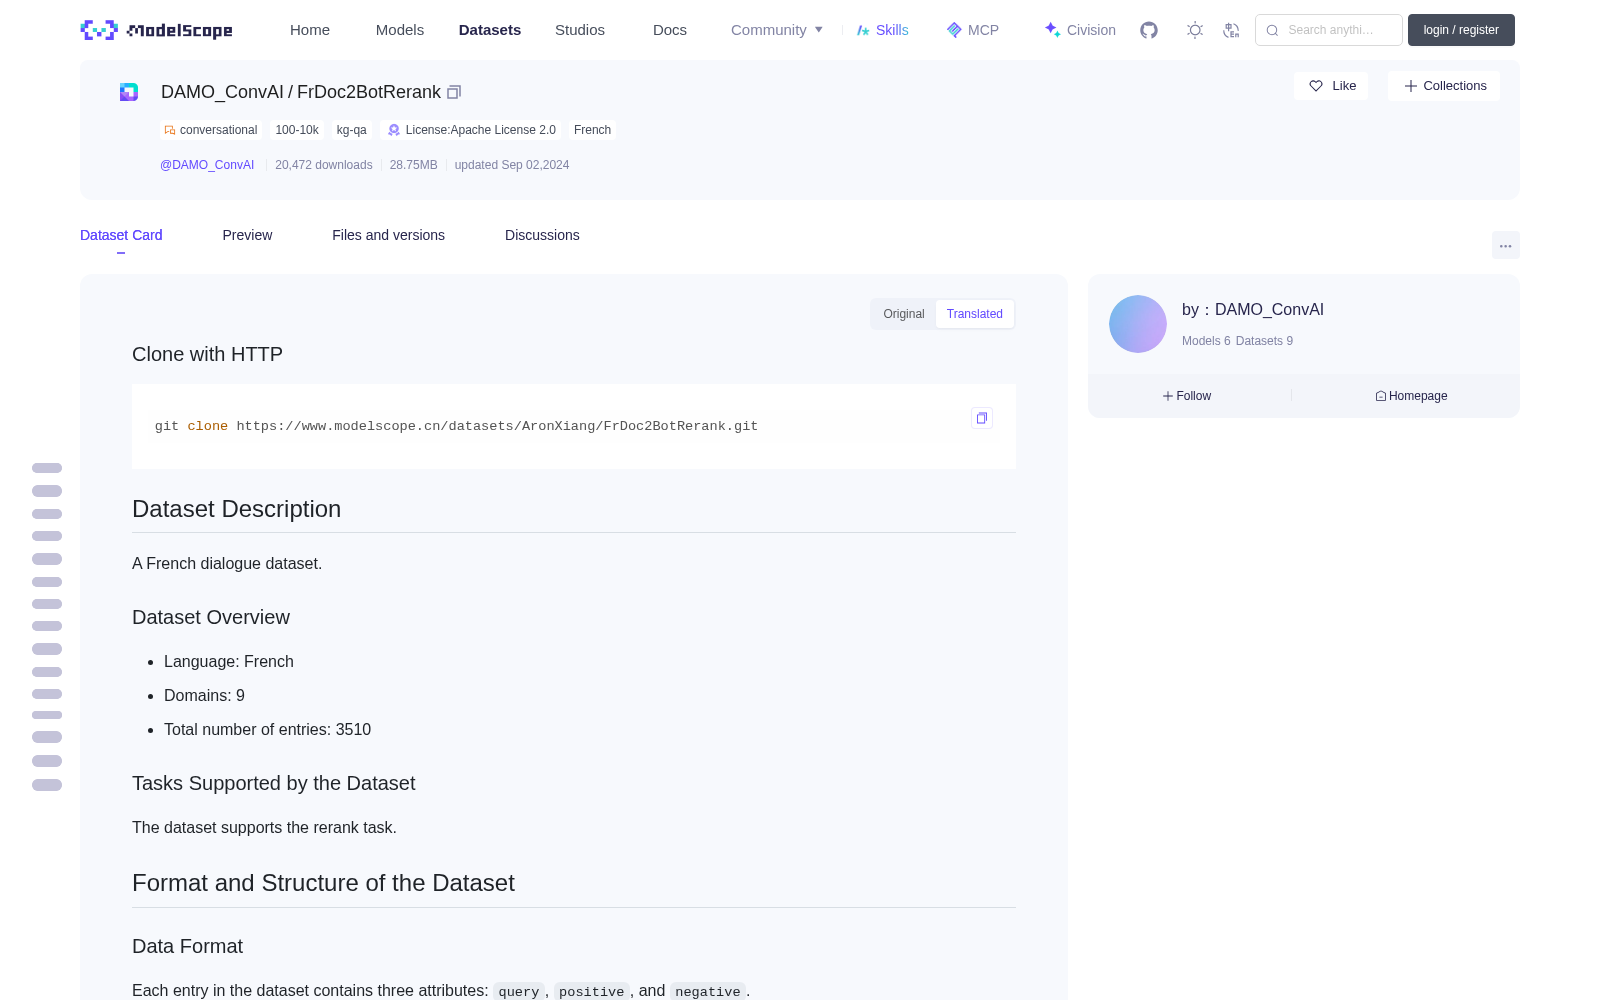The height and width of the screenshot is (1000, 1600).
Task: Open the @DAMO_ConvAI owner link
Action: click(x=207, y=165)
